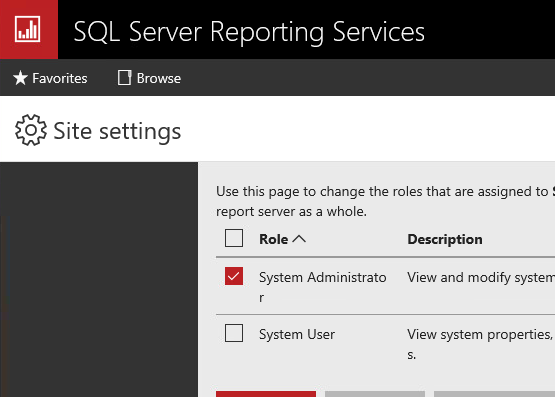Open the Favorites menu item
The image size is (555, 397).
[50, 78]
